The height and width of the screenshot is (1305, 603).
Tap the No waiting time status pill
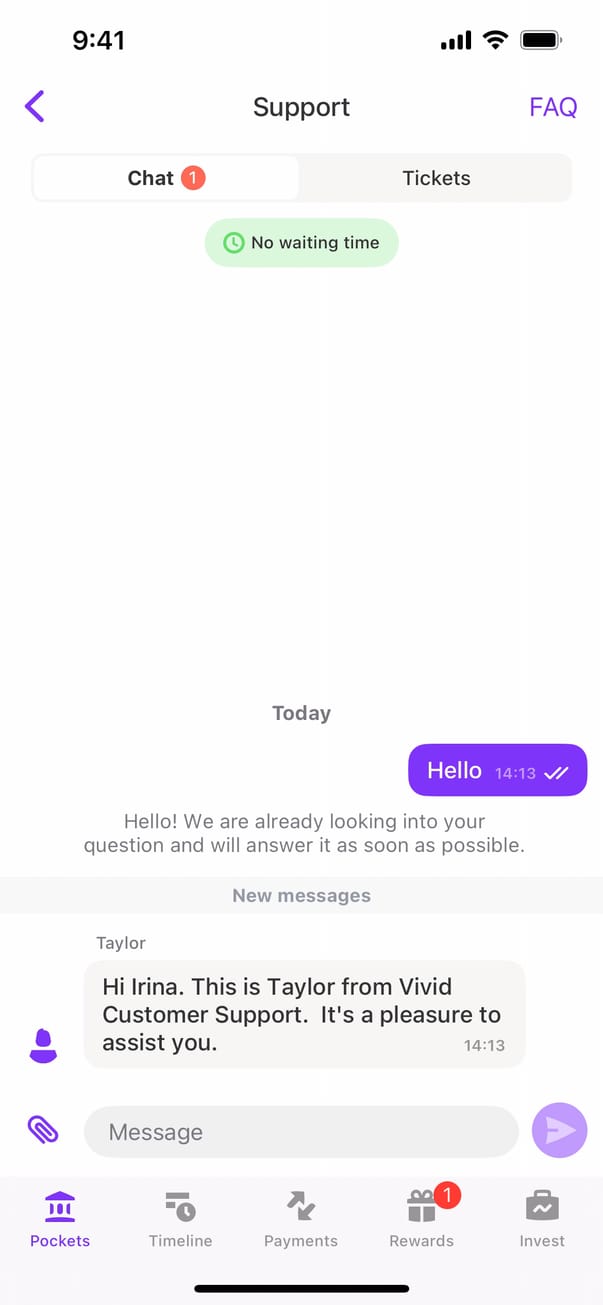302,243
